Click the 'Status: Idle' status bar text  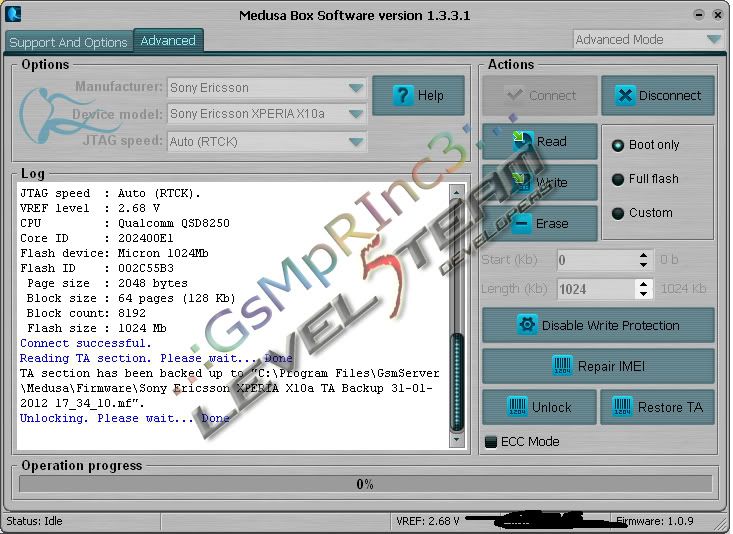[34, 521]
